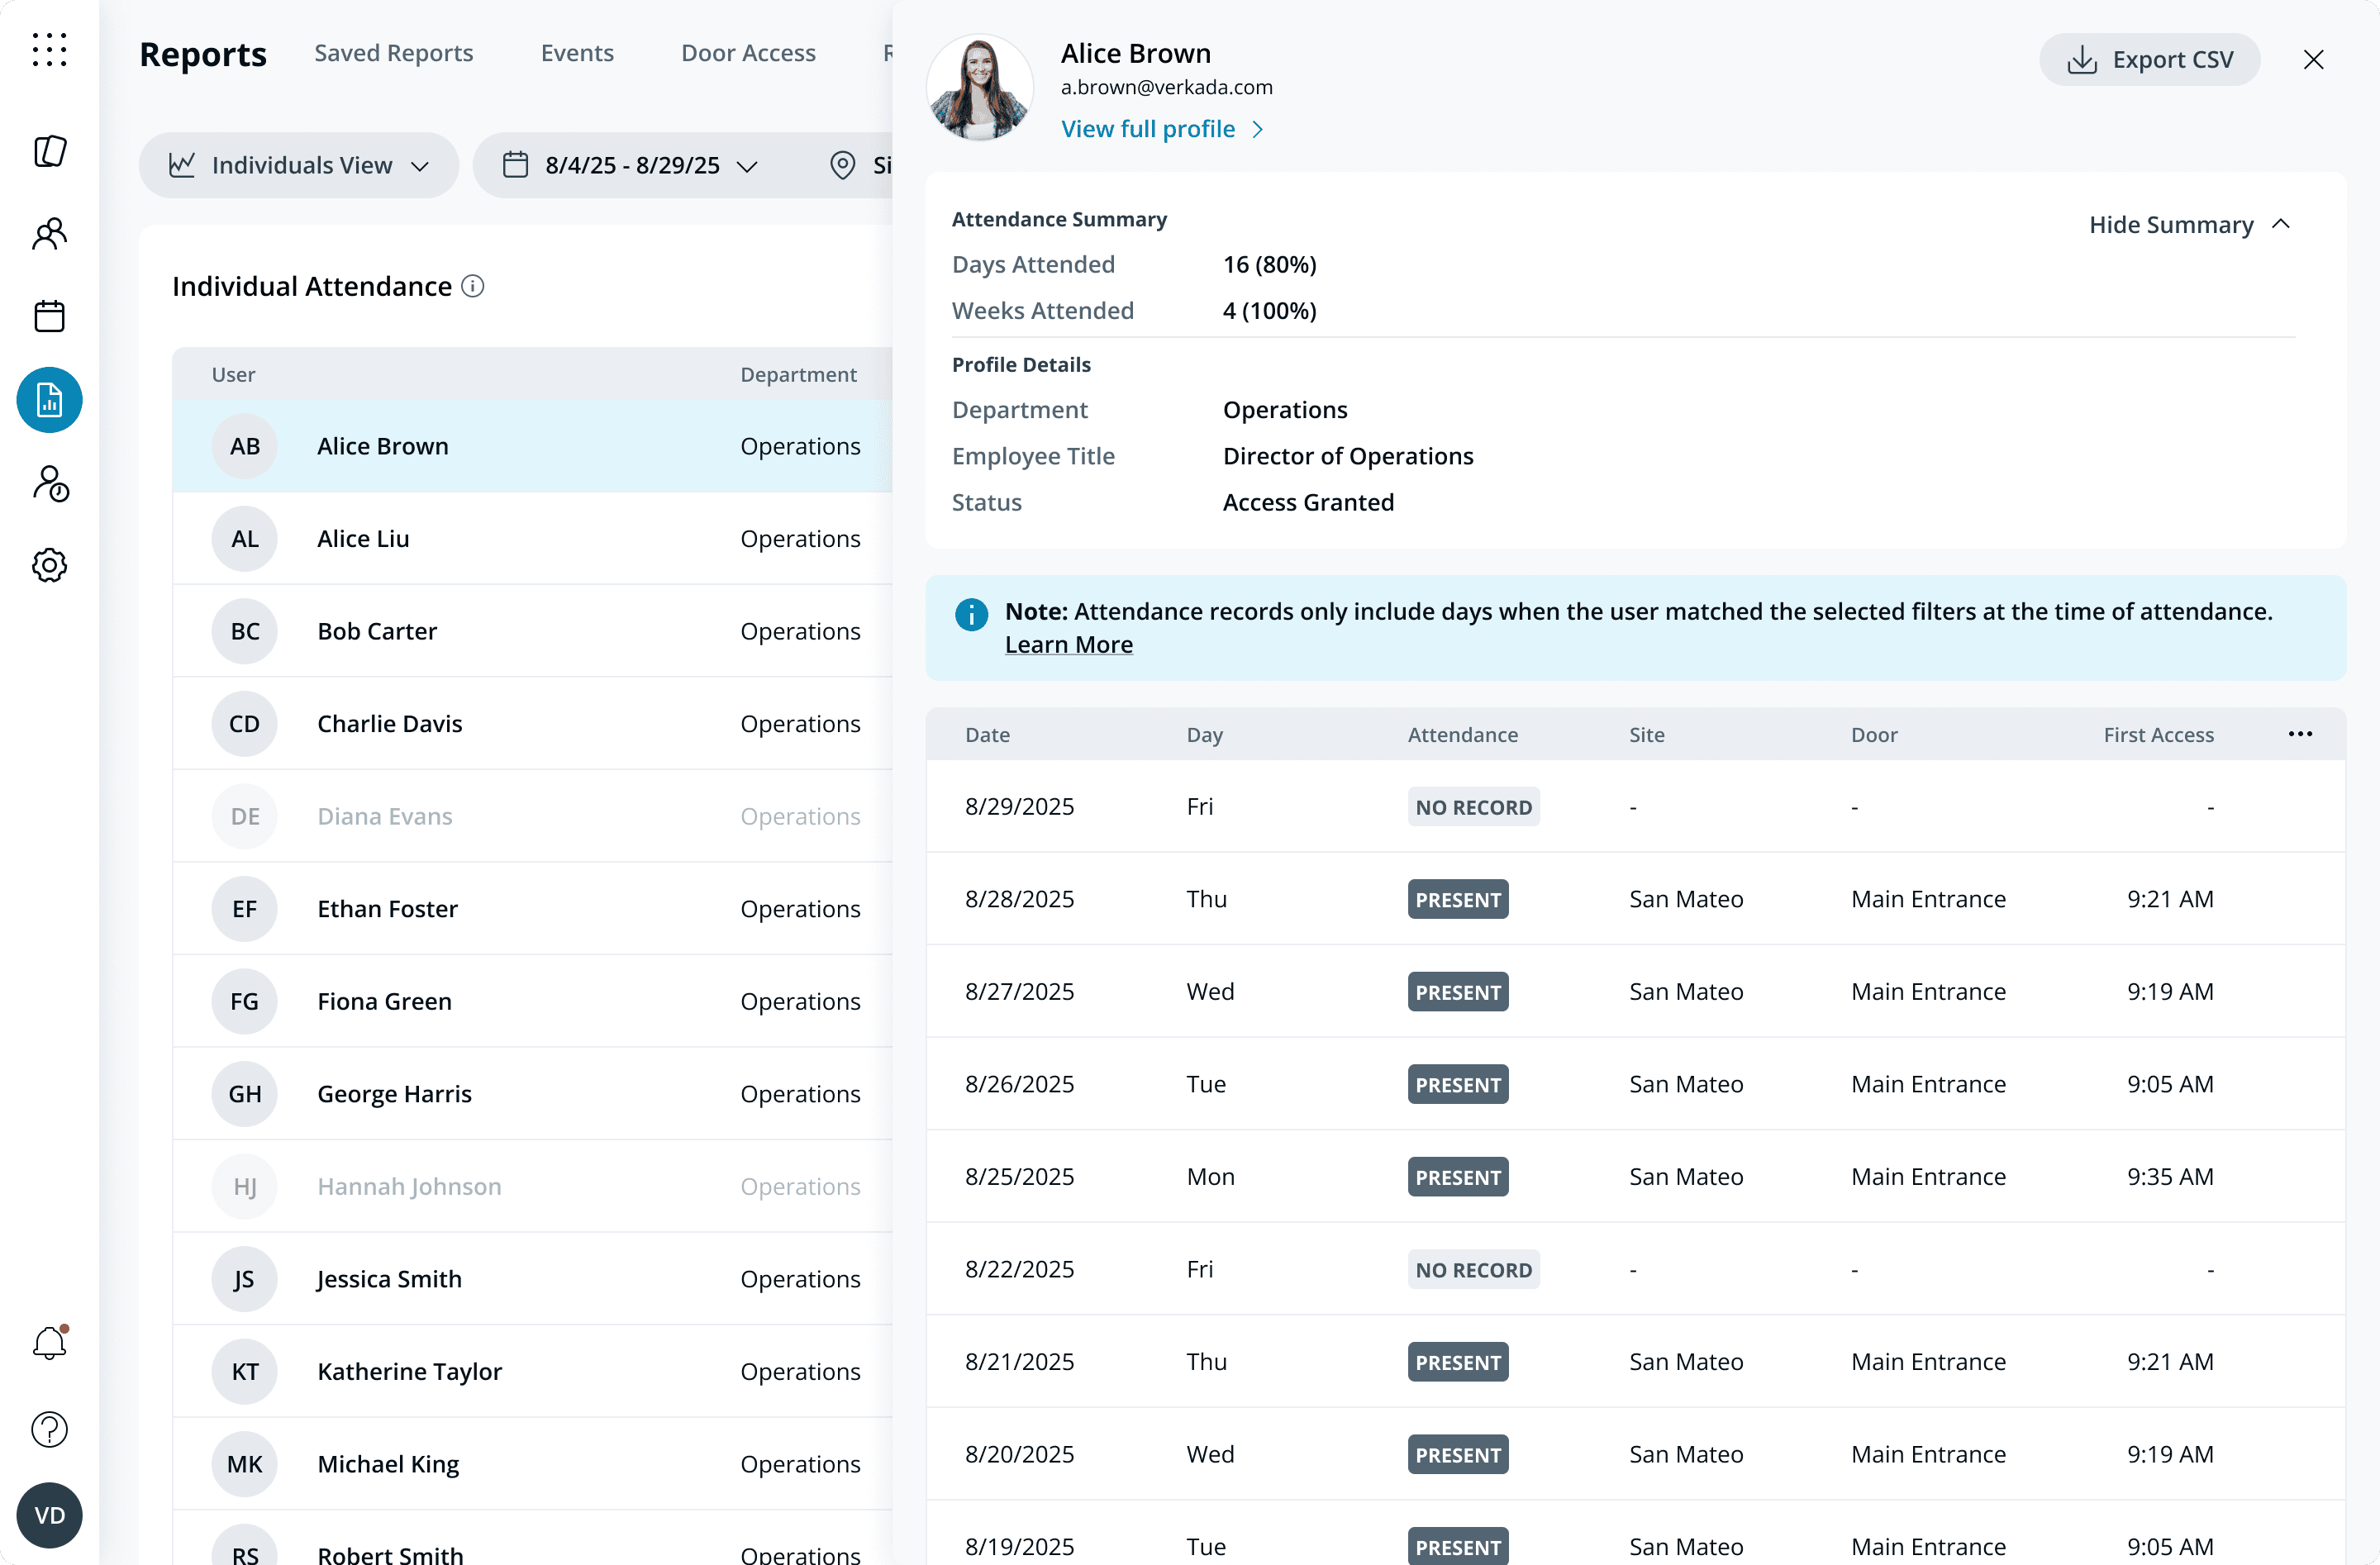Click info icon next to Individual Attendance

[473, 286]
